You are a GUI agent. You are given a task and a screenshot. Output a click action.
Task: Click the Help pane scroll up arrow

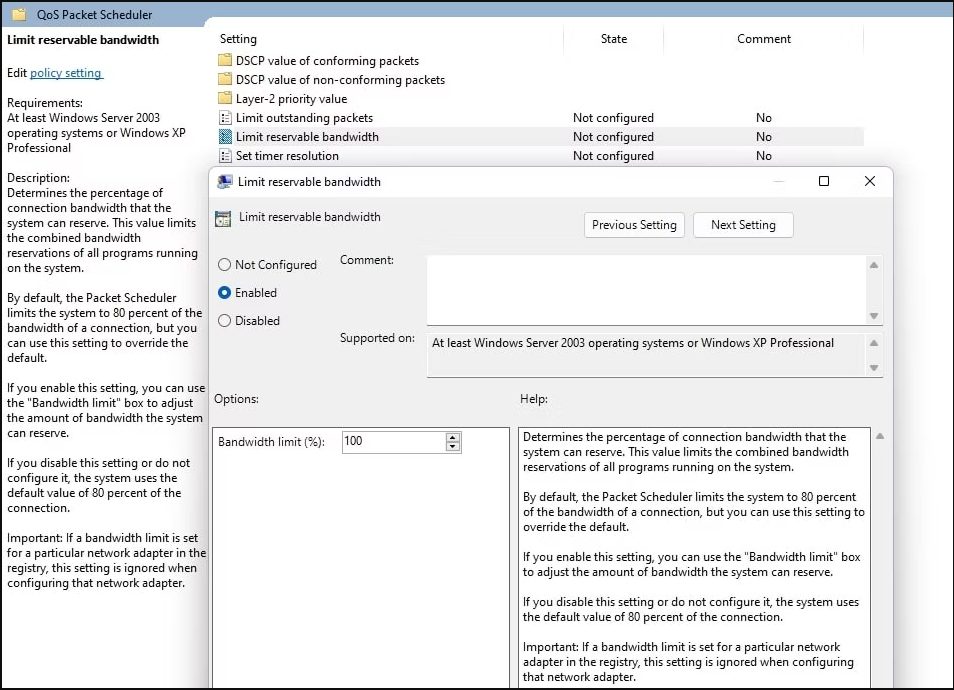pyautogui.click(x=880, y=436)
